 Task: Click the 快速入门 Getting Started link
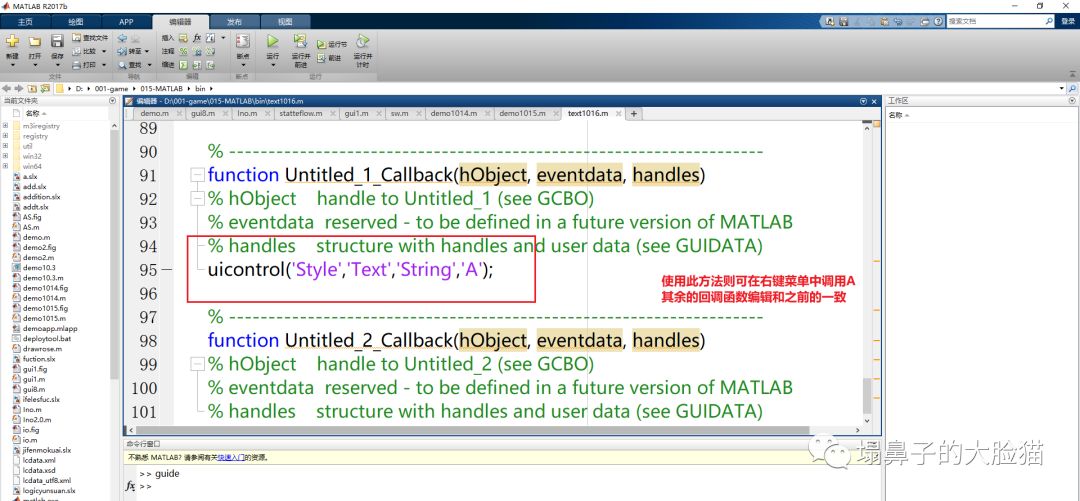click(x=231, y=458)
